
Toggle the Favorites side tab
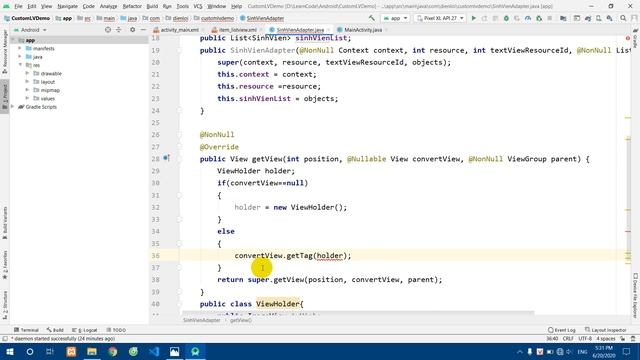pyautogui.click(x=5, y=265)
